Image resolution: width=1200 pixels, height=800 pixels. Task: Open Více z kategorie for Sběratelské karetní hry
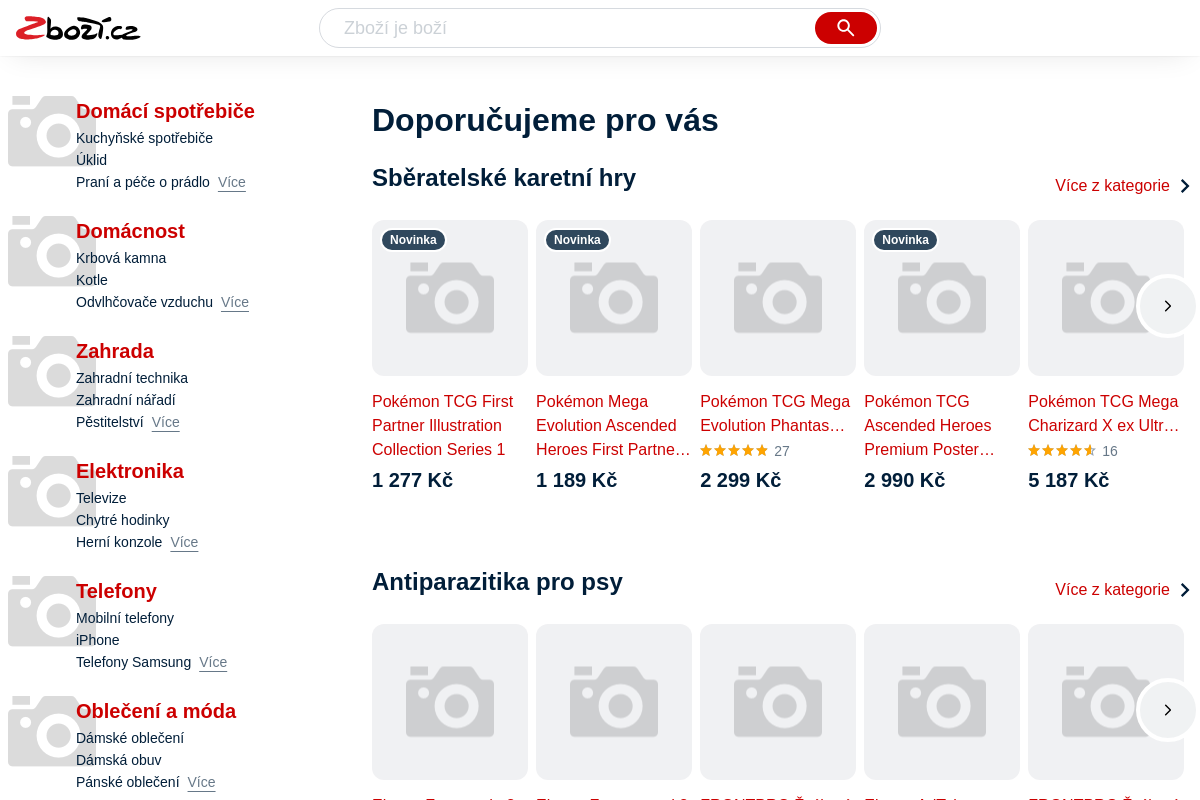click(x=1121, y=186)
